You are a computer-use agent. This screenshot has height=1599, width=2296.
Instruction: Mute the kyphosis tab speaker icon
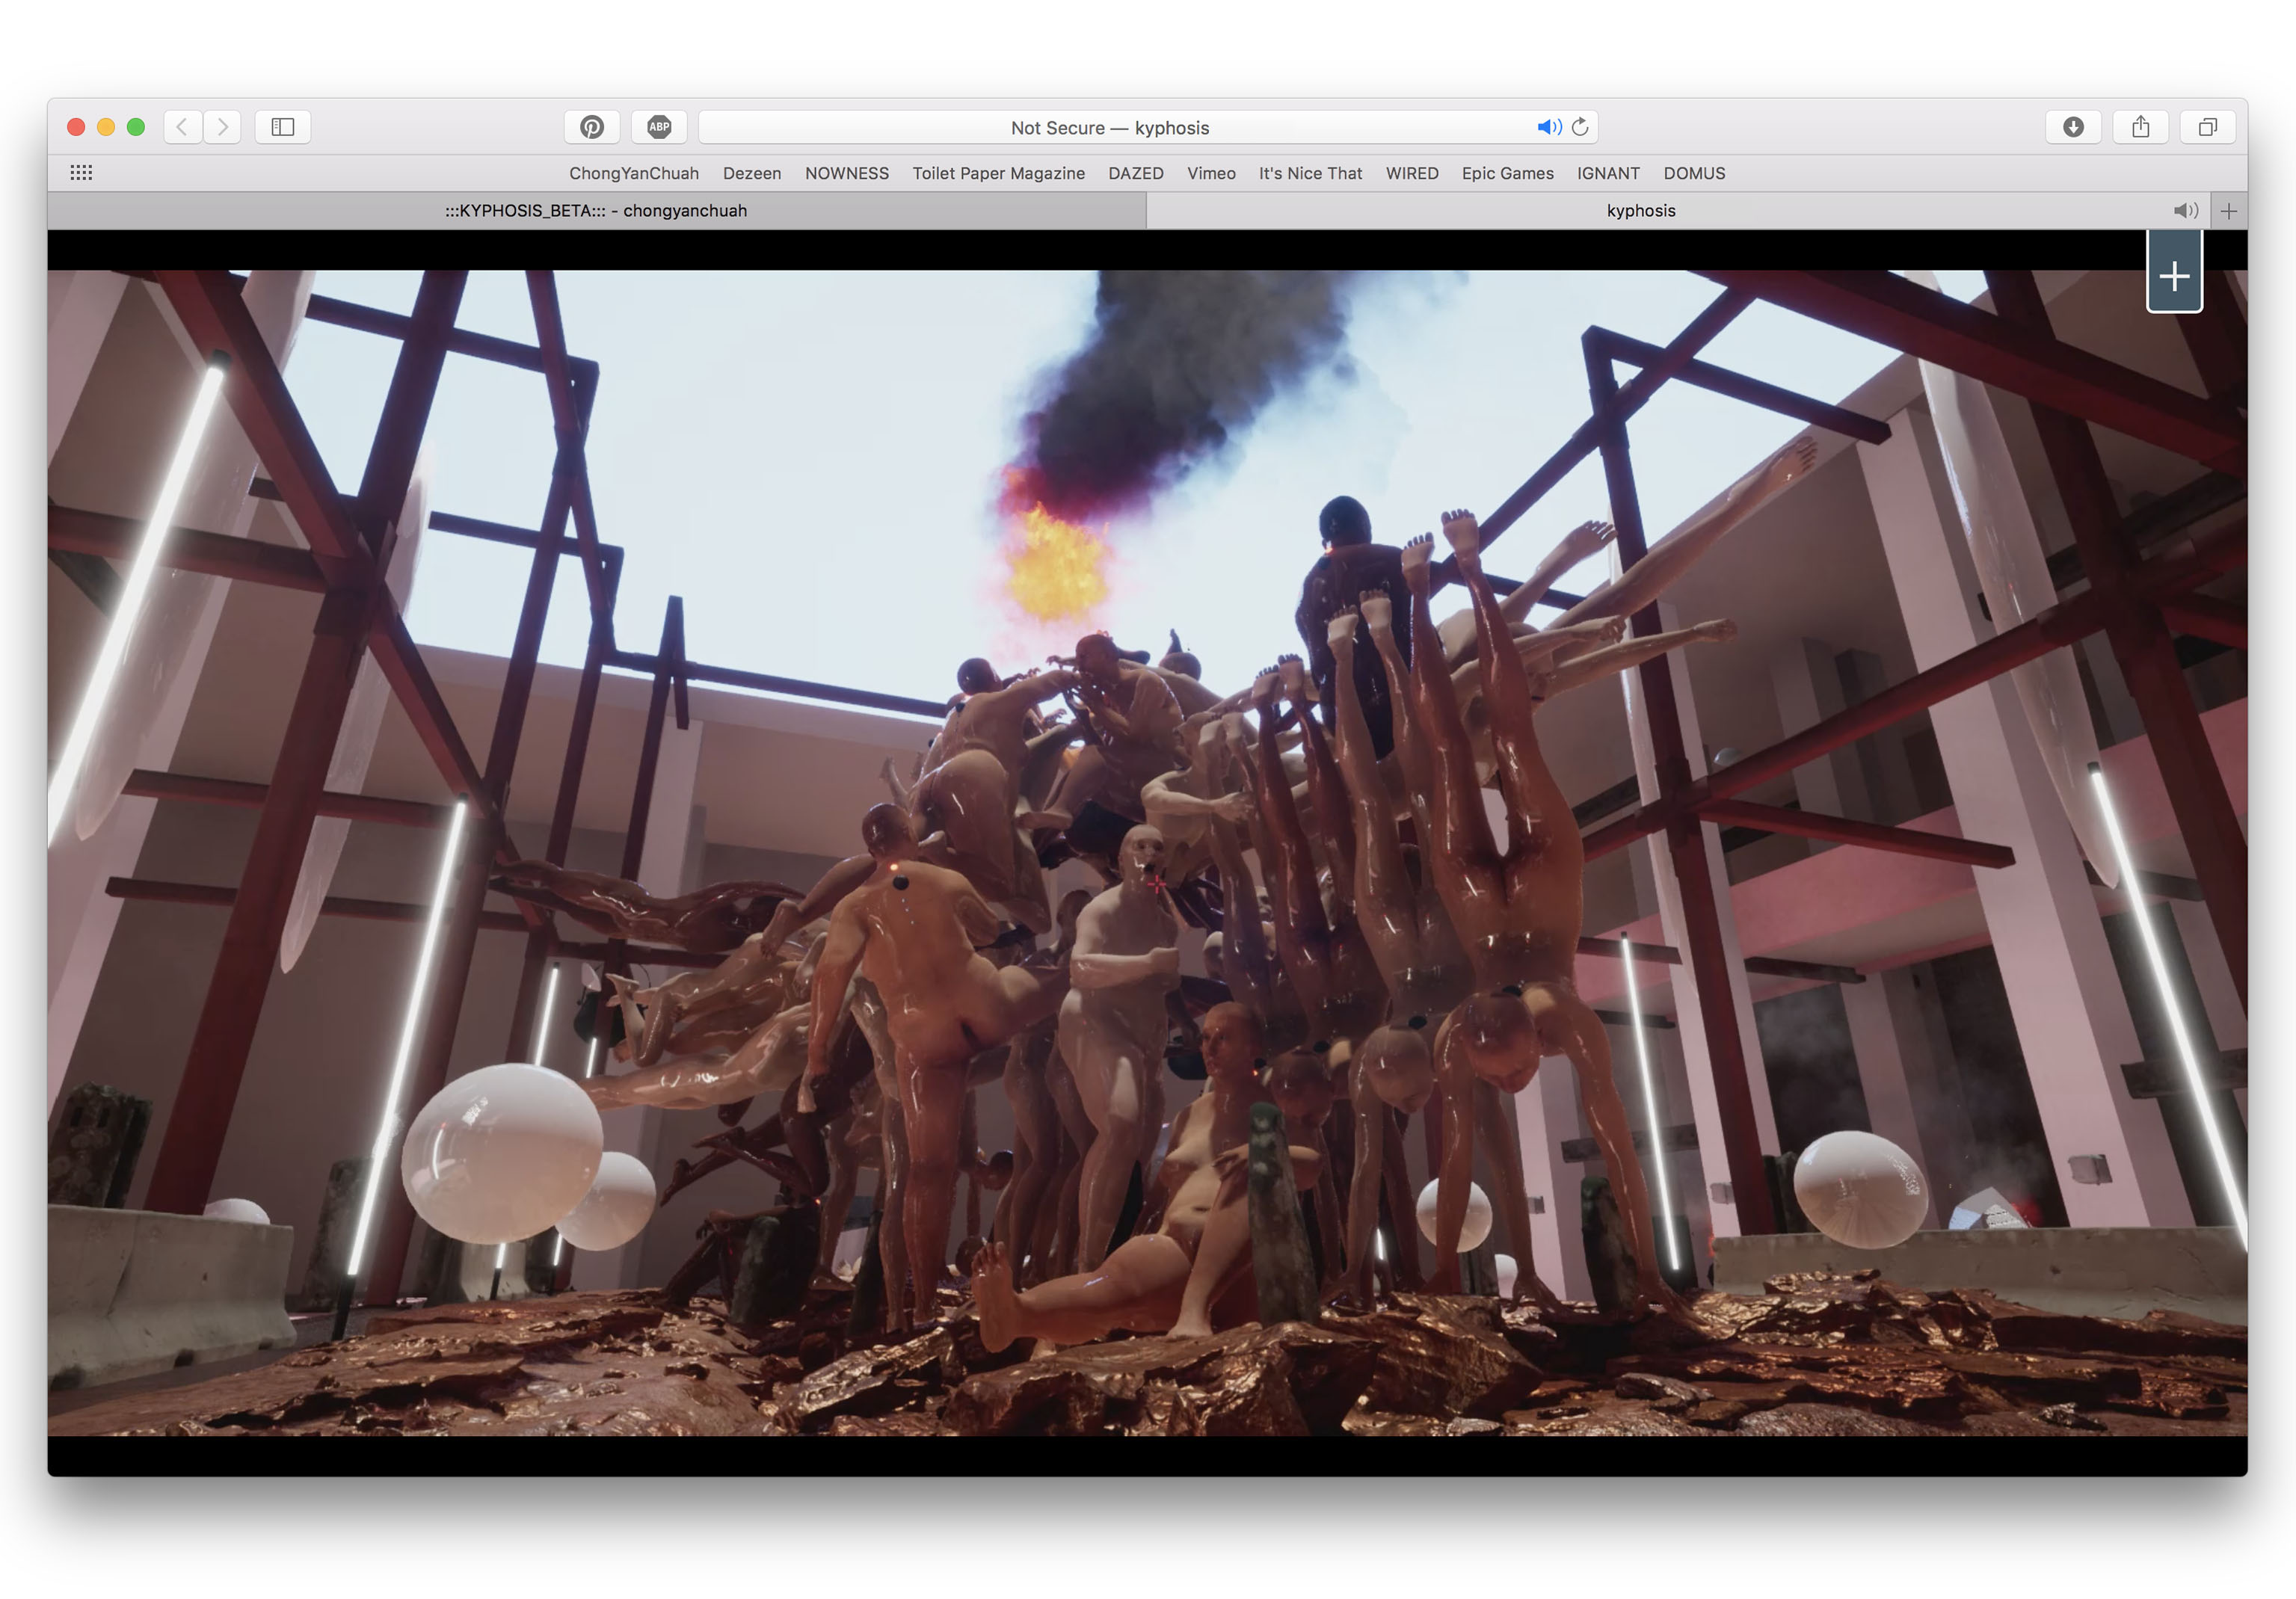click(2185, 211)
